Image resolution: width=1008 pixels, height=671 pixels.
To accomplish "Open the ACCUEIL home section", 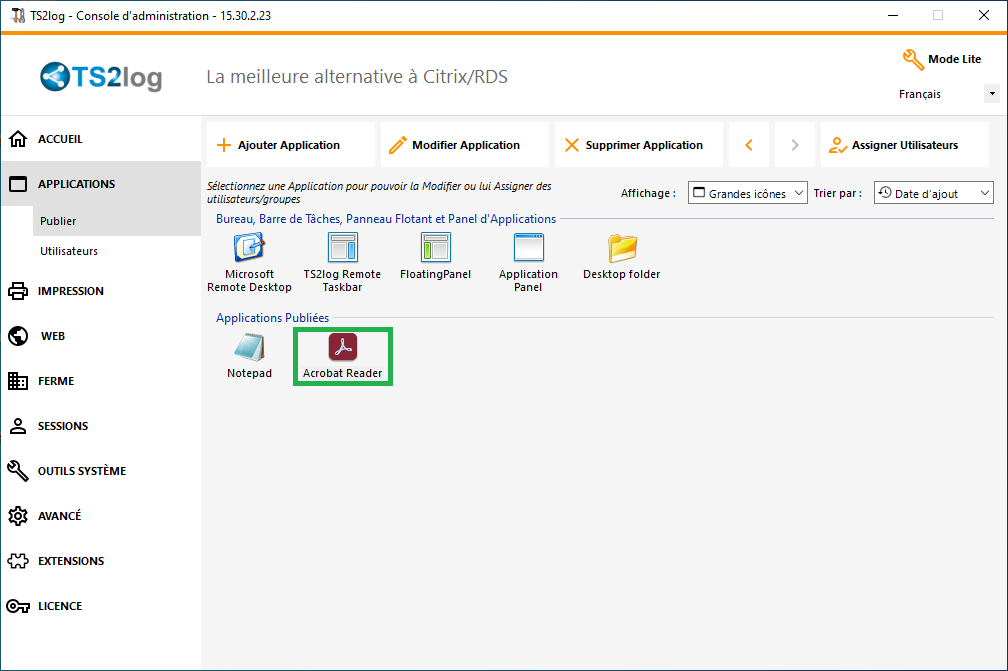I will point(101,139).
